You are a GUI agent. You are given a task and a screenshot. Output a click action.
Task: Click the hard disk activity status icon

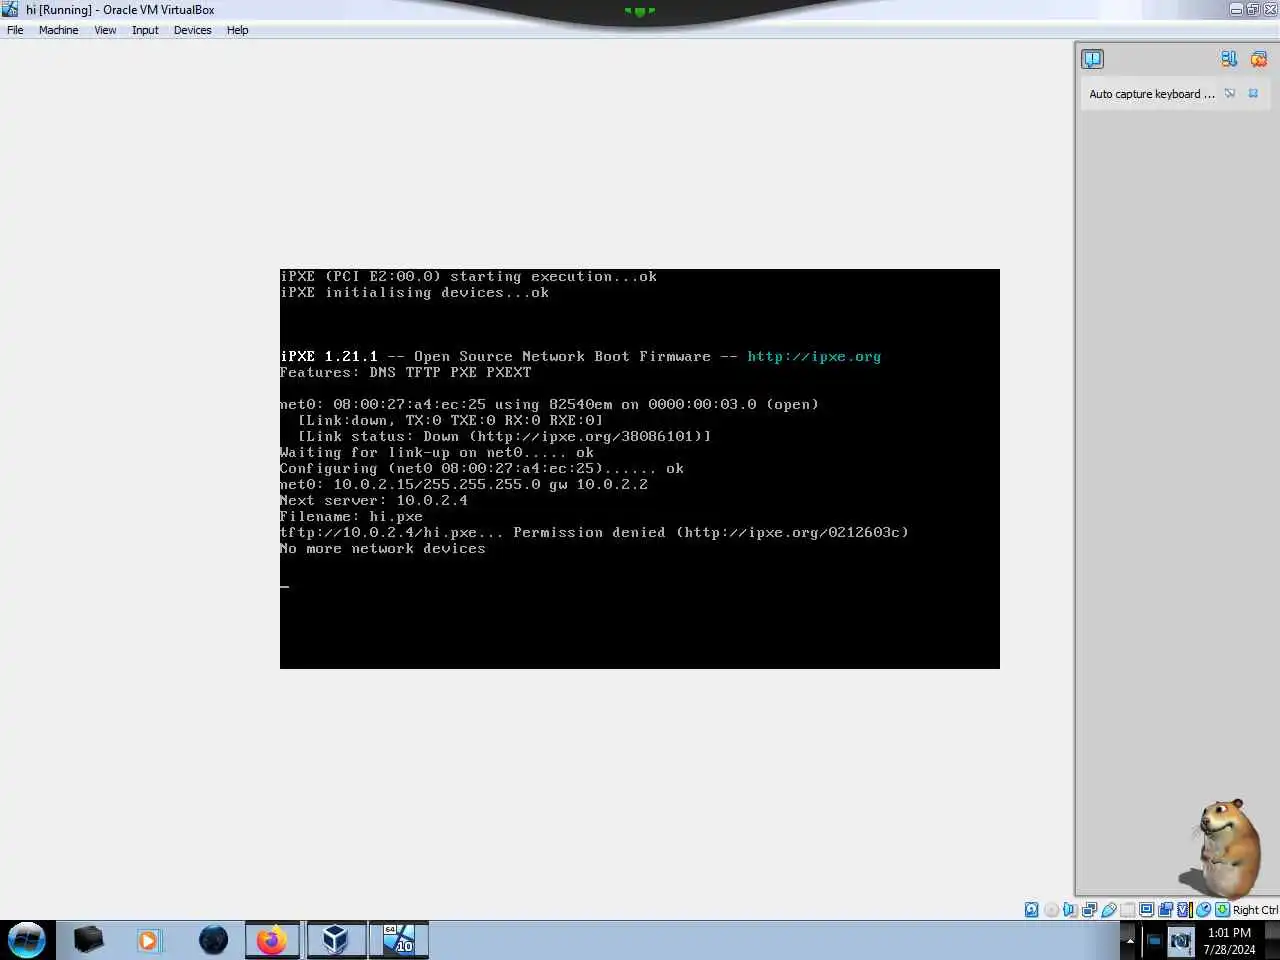tap(1031, 910)
